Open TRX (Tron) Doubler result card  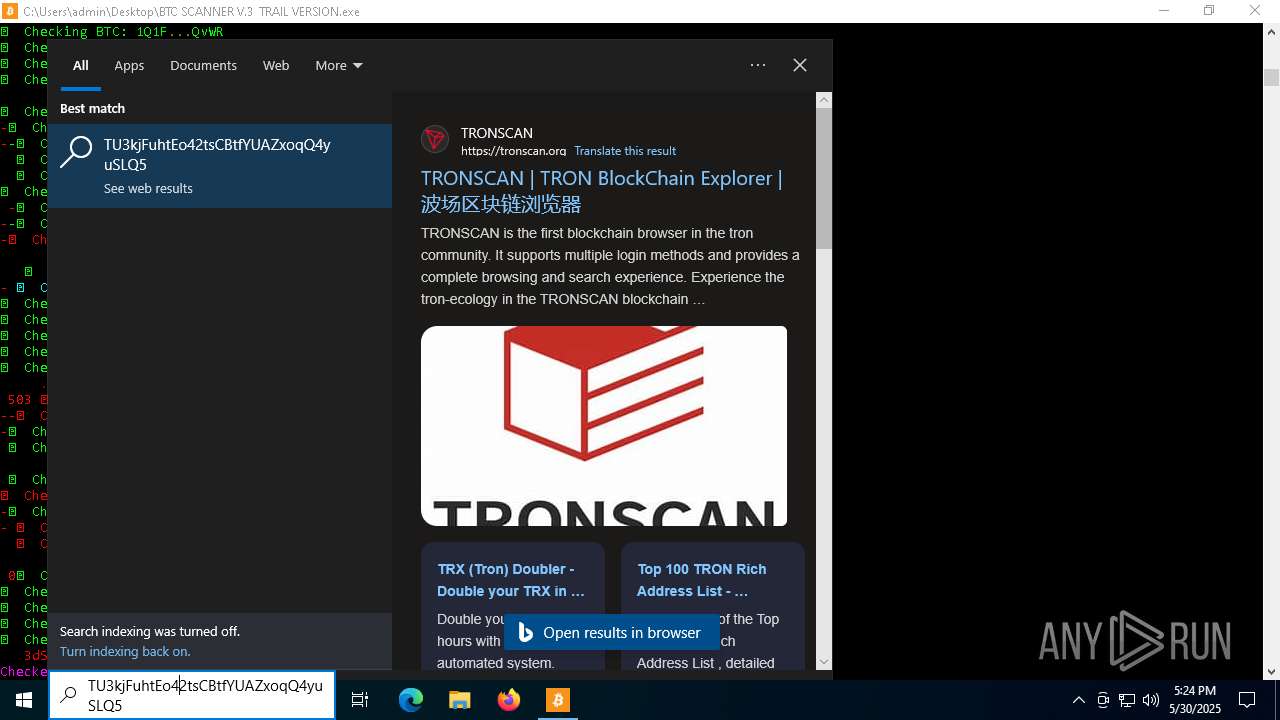(513, 606)
